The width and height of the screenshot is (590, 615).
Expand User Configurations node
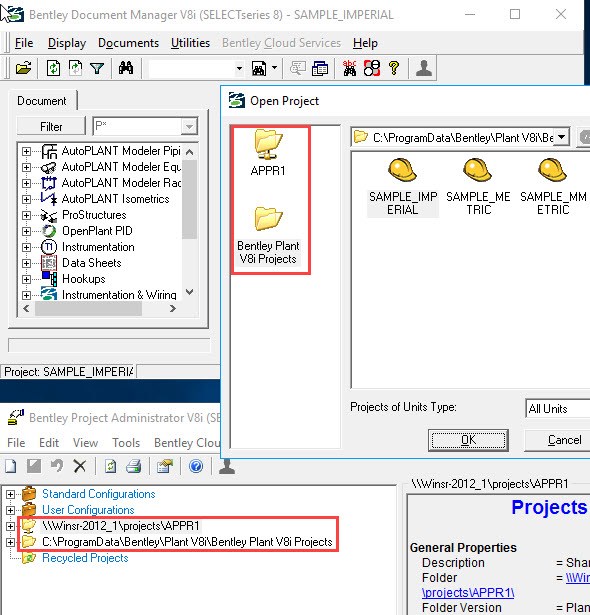(x=11, y=510)
